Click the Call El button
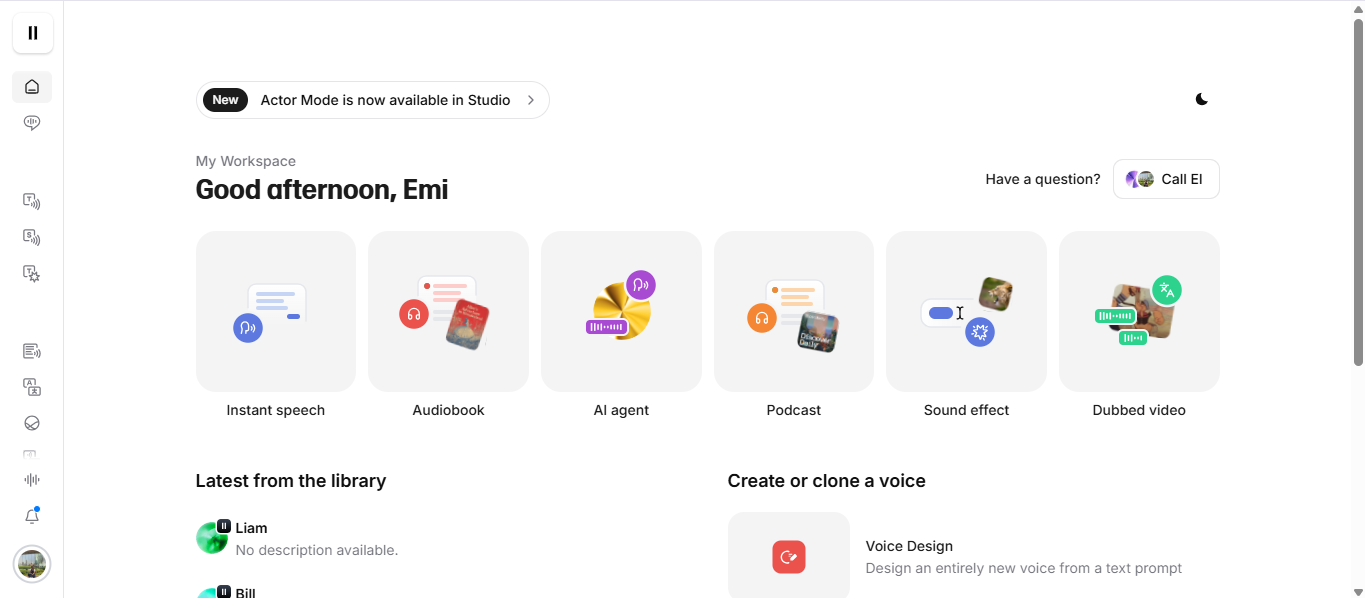 coord(1165,178)
